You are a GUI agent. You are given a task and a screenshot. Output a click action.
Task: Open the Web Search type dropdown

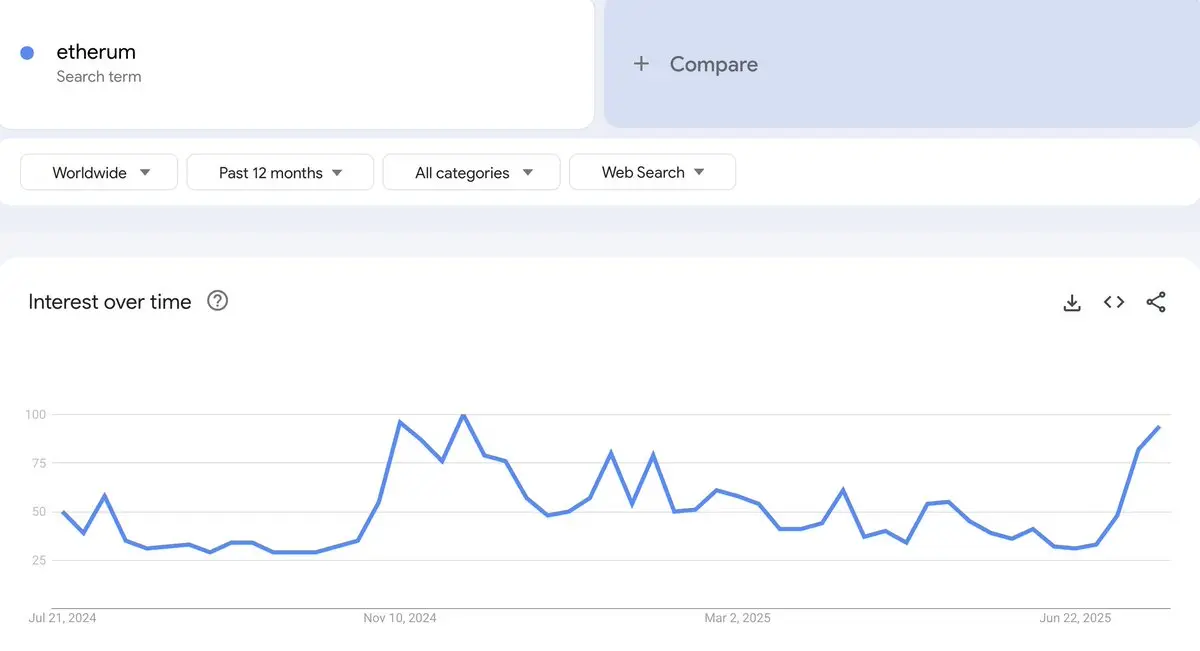(x=652, y=172)
